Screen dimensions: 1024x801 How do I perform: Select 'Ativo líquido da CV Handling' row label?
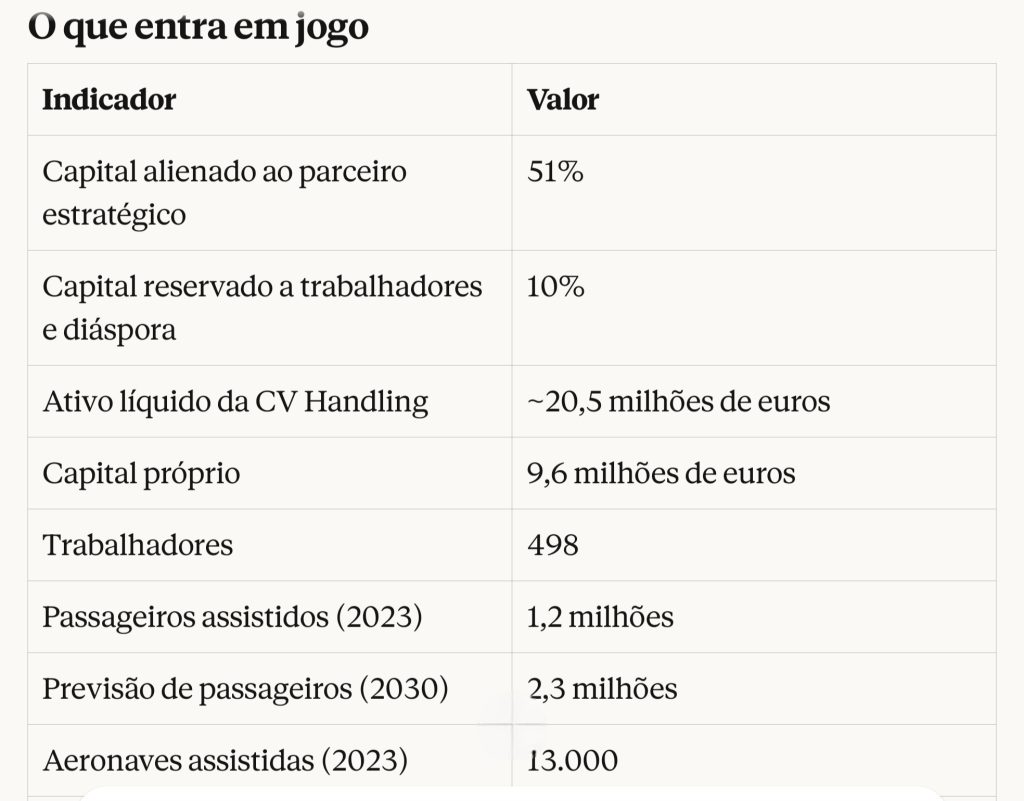tap(235, 402)
